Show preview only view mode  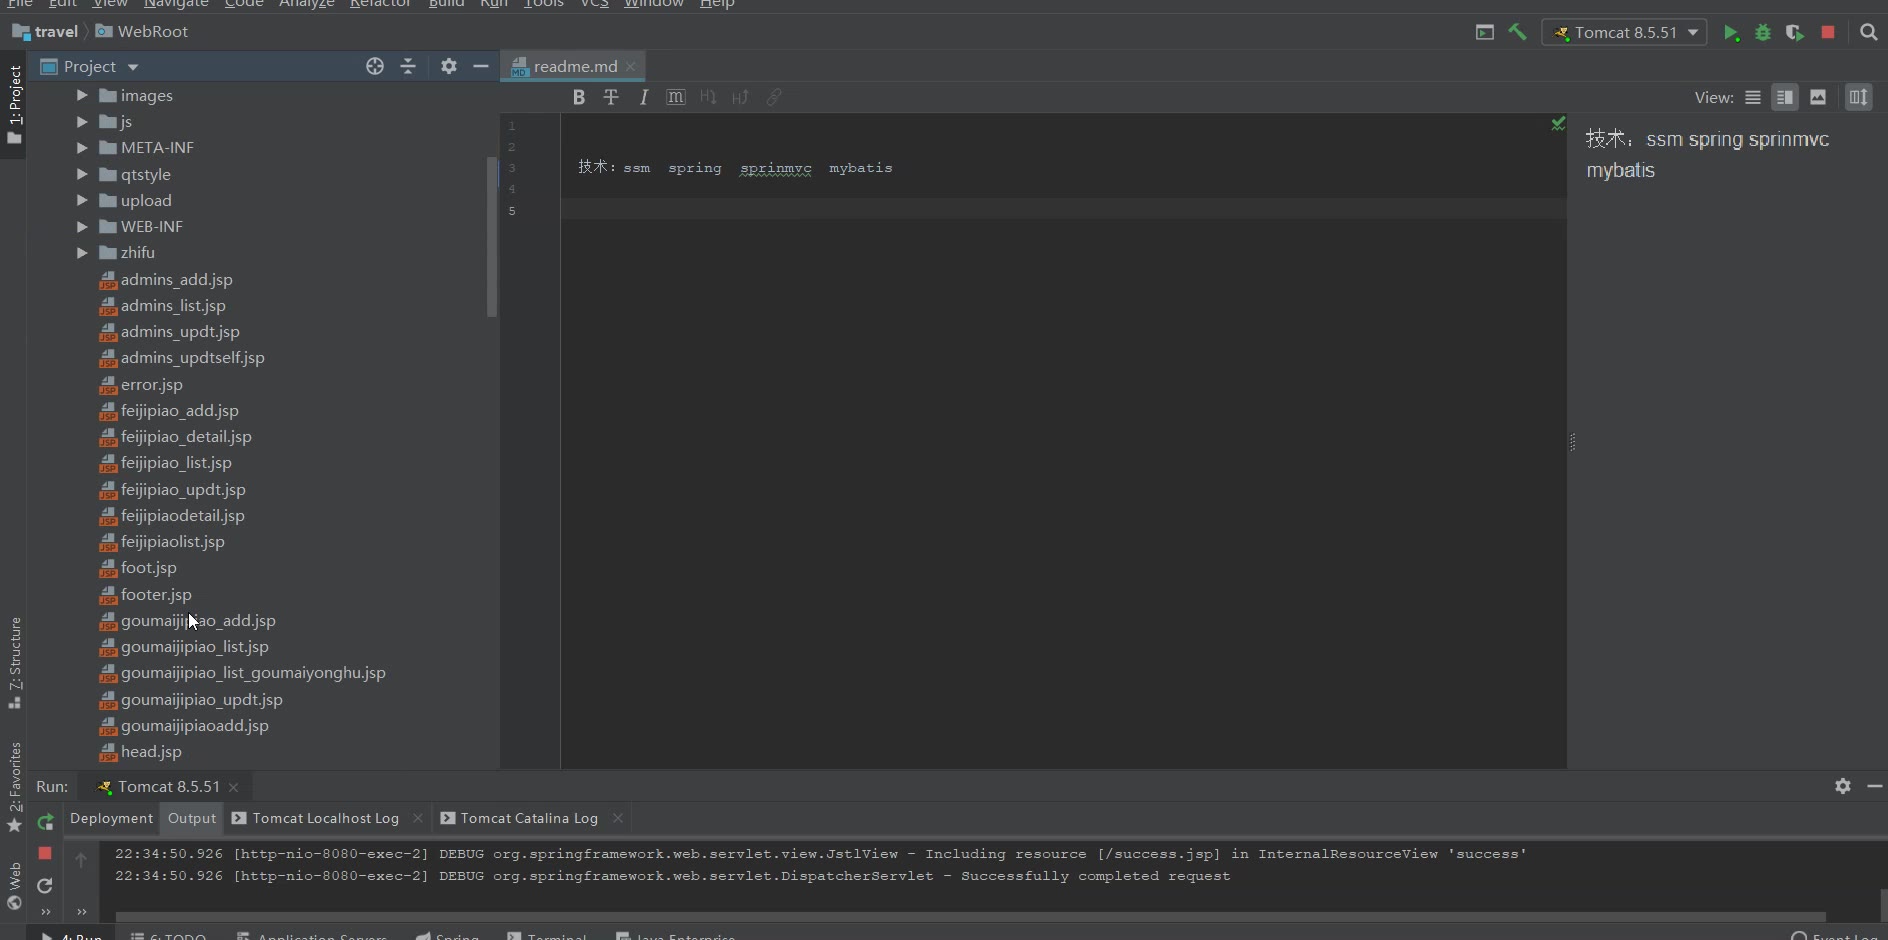pyautogui.click(x=1818, y=97)
